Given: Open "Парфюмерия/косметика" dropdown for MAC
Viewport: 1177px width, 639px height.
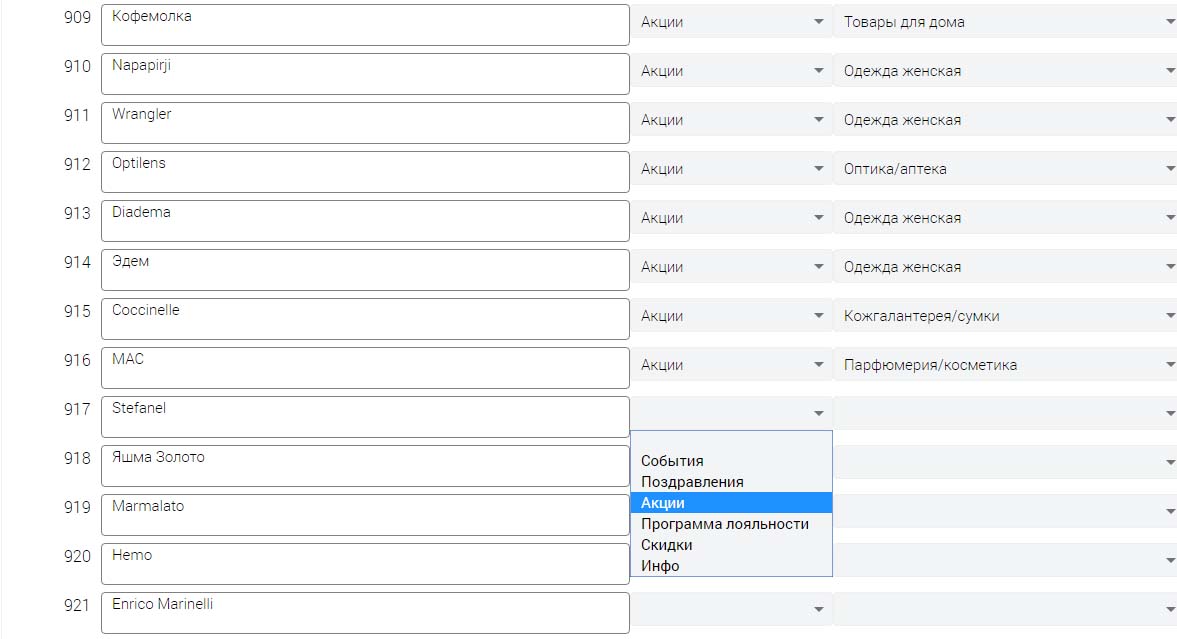Looking at the screenshot, I should 1004,365.
